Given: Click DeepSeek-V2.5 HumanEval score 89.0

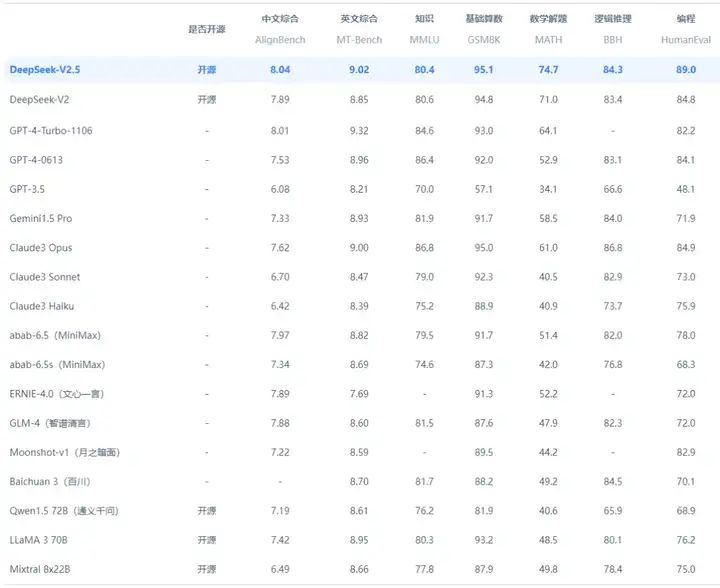Looking at the screenshot, I should coord(686,70).
